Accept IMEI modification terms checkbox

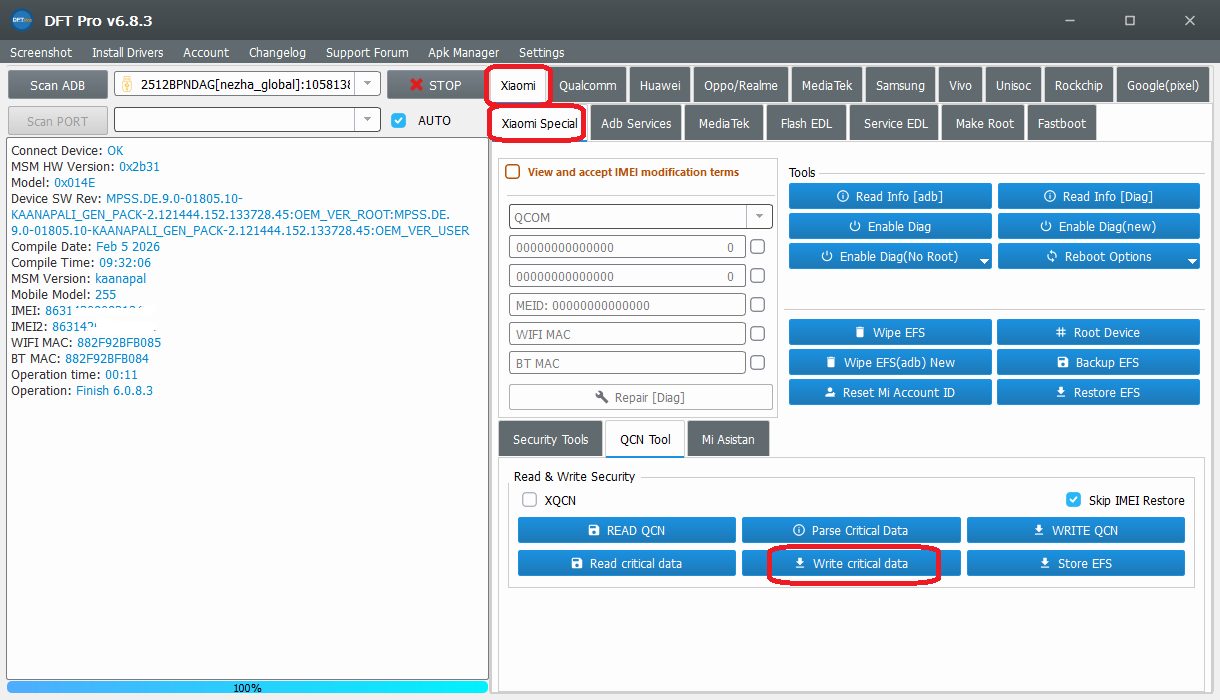coord(513,172)
